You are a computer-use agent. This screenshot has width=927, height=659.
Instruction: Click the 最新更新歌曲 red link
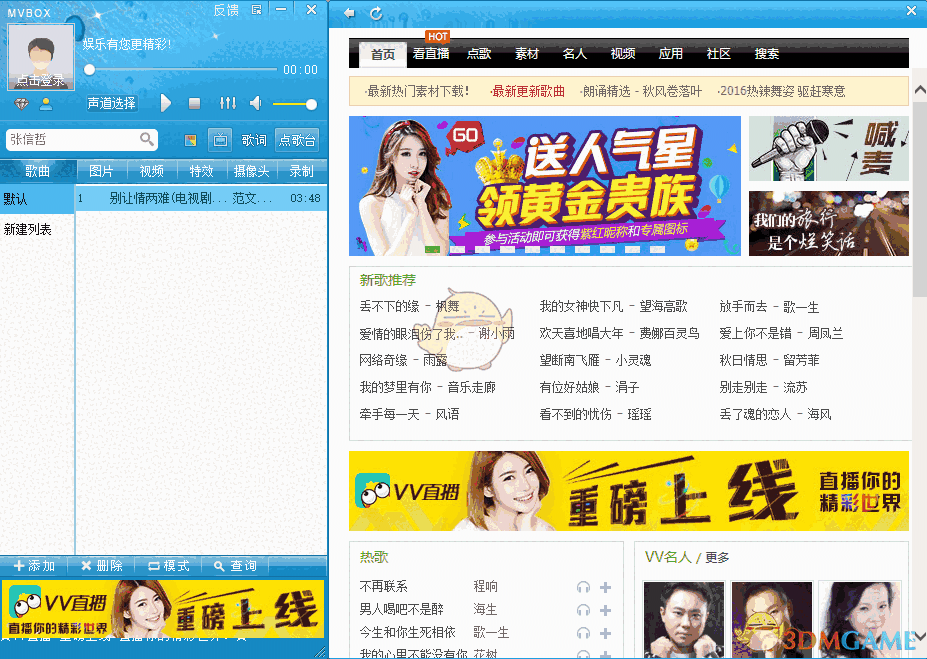[x=527, y=92]
